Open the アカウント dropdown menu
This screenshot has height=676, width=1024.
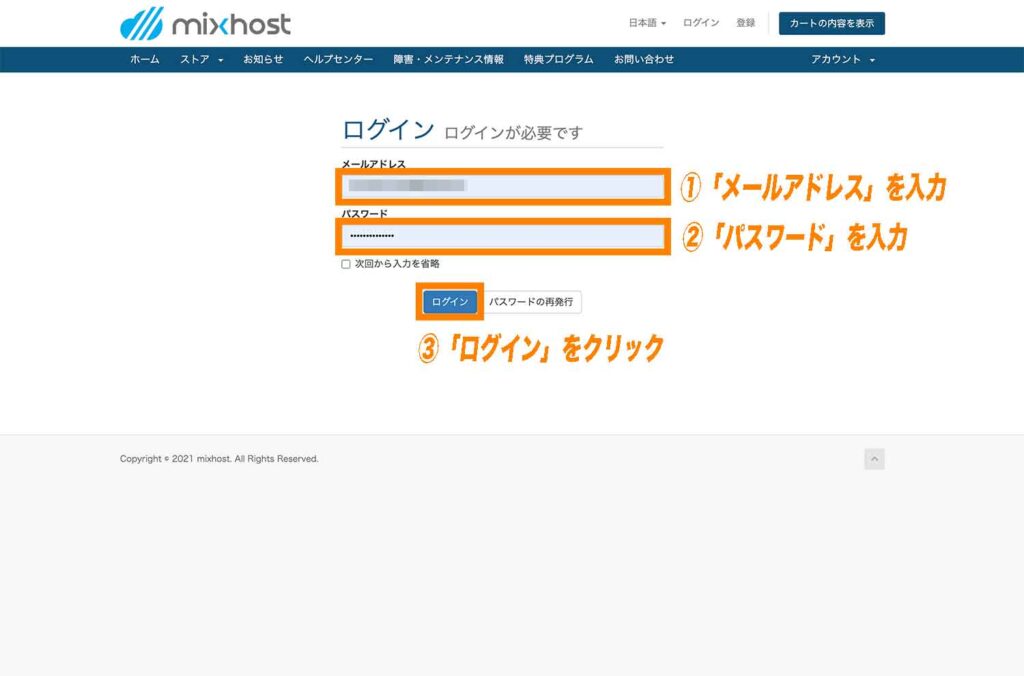(x=840, y=59)
